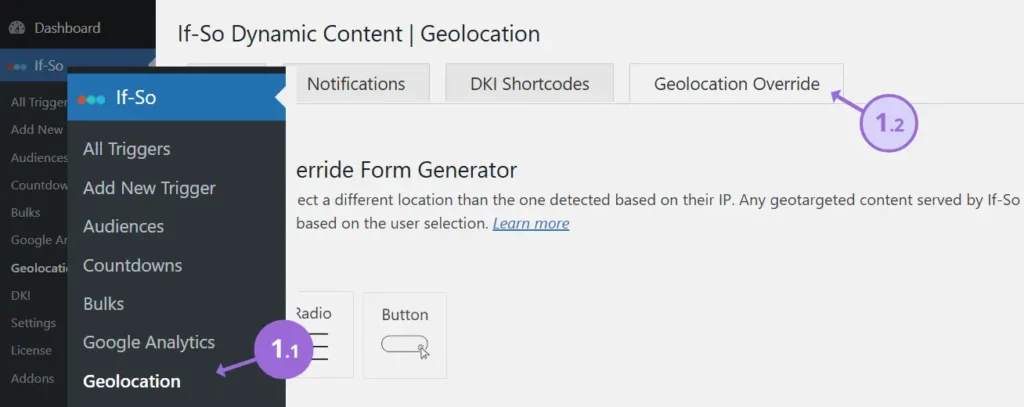Open Google Analytics in flyout menu

click(x=148, y=342)
